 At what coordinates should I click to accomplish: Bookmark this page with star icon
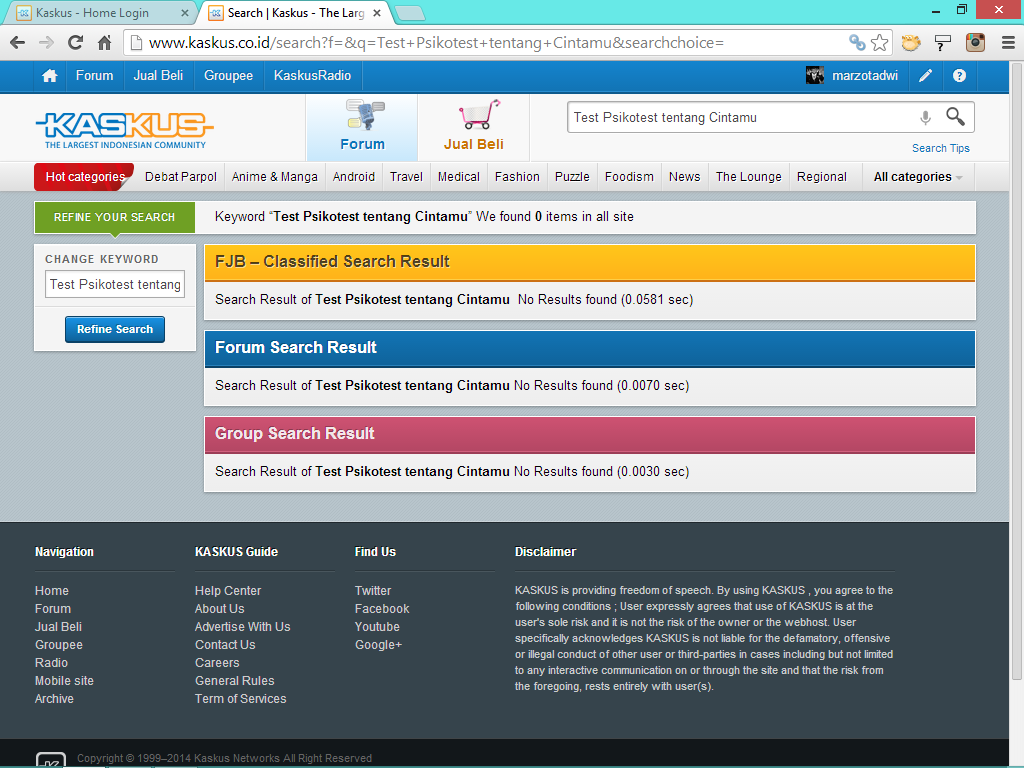[880, 43]
